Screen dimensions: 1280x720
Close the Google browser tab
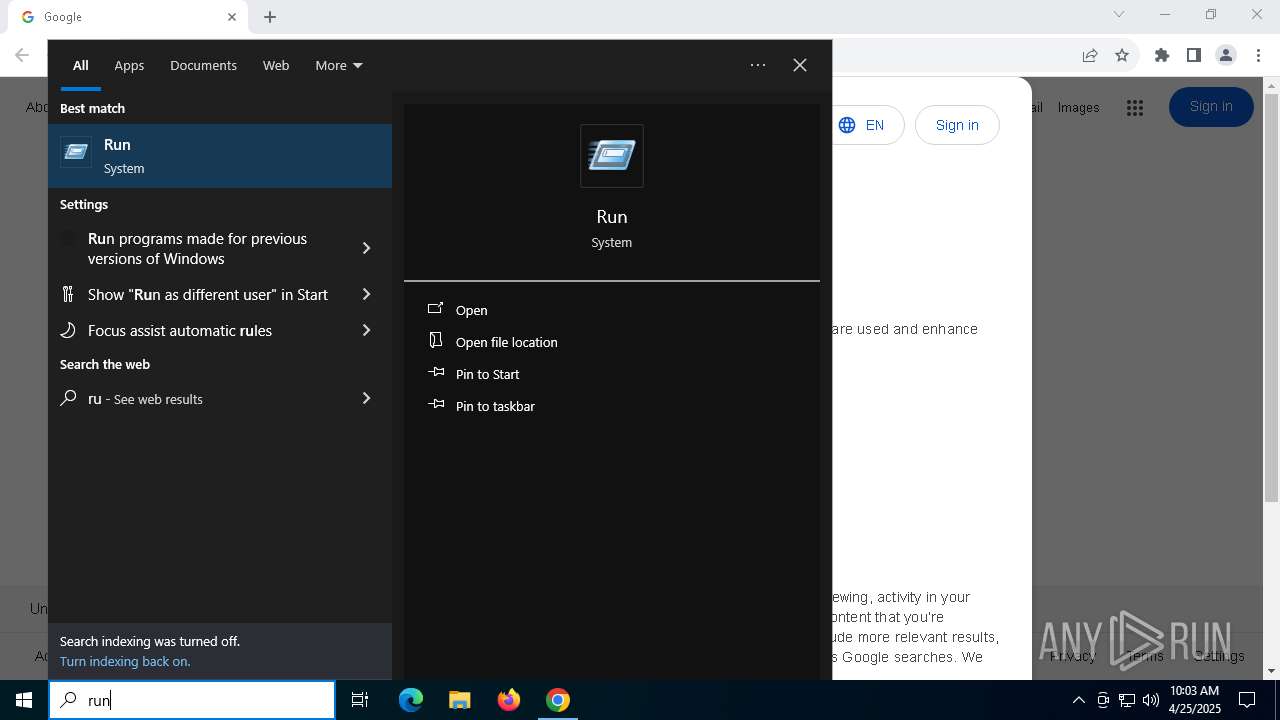click(232, 17)
